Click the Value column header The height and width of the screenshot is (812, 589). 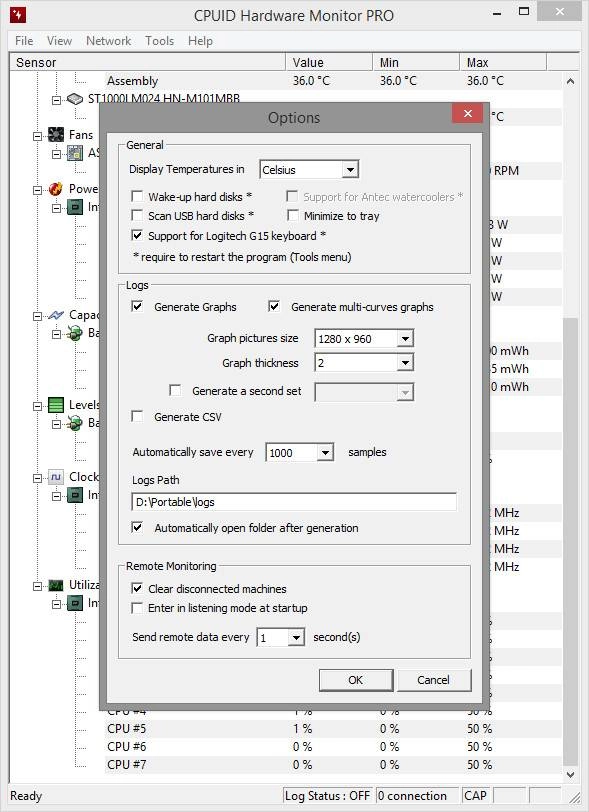tap(329, 63)
